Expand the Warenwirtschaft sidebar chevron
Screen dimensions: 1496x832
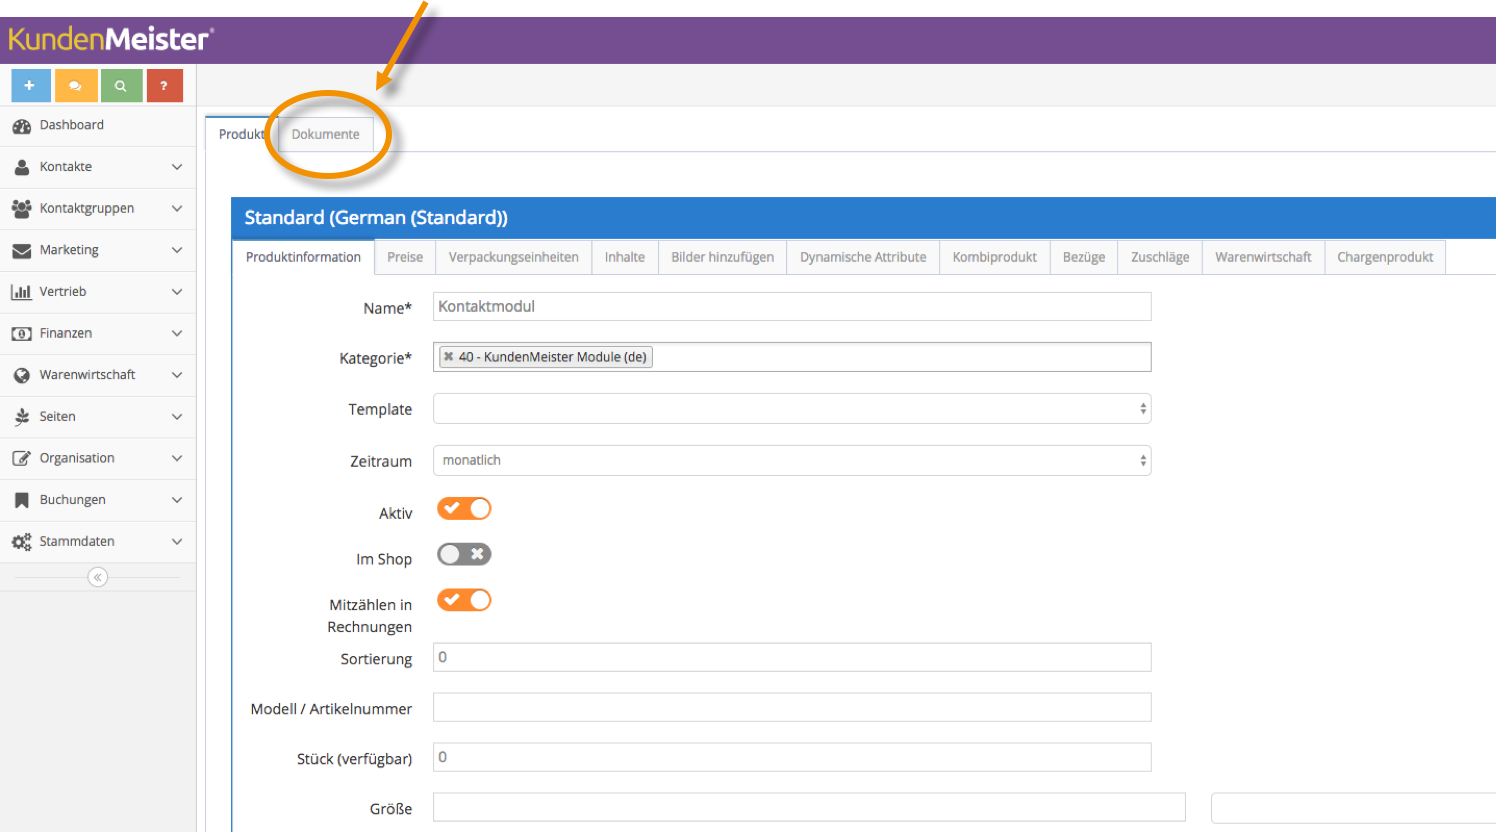tap(177, 375)
